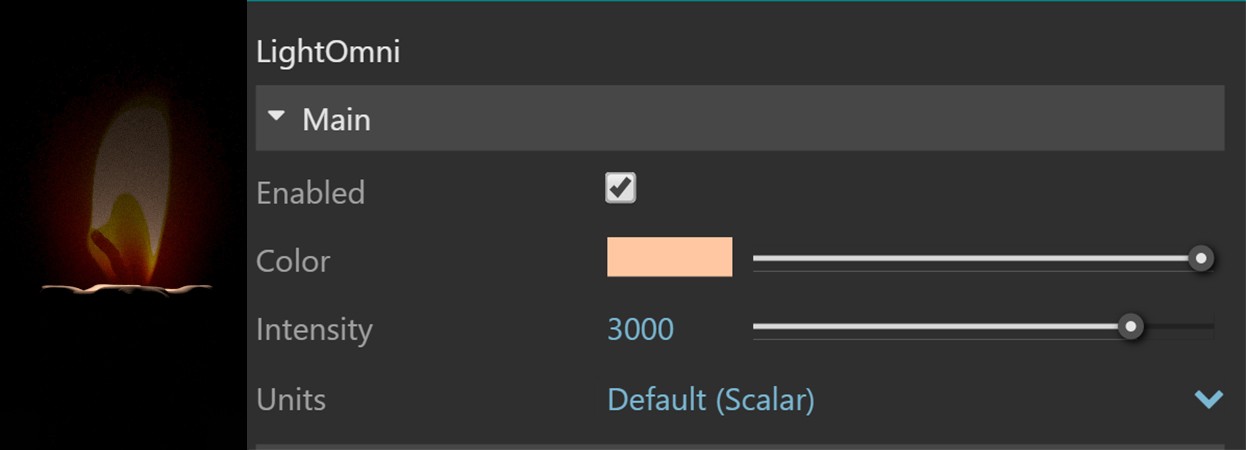Click the LightOmni component title
The width and height of the screenshot is (1246, 450).
(x=328, y=52)
